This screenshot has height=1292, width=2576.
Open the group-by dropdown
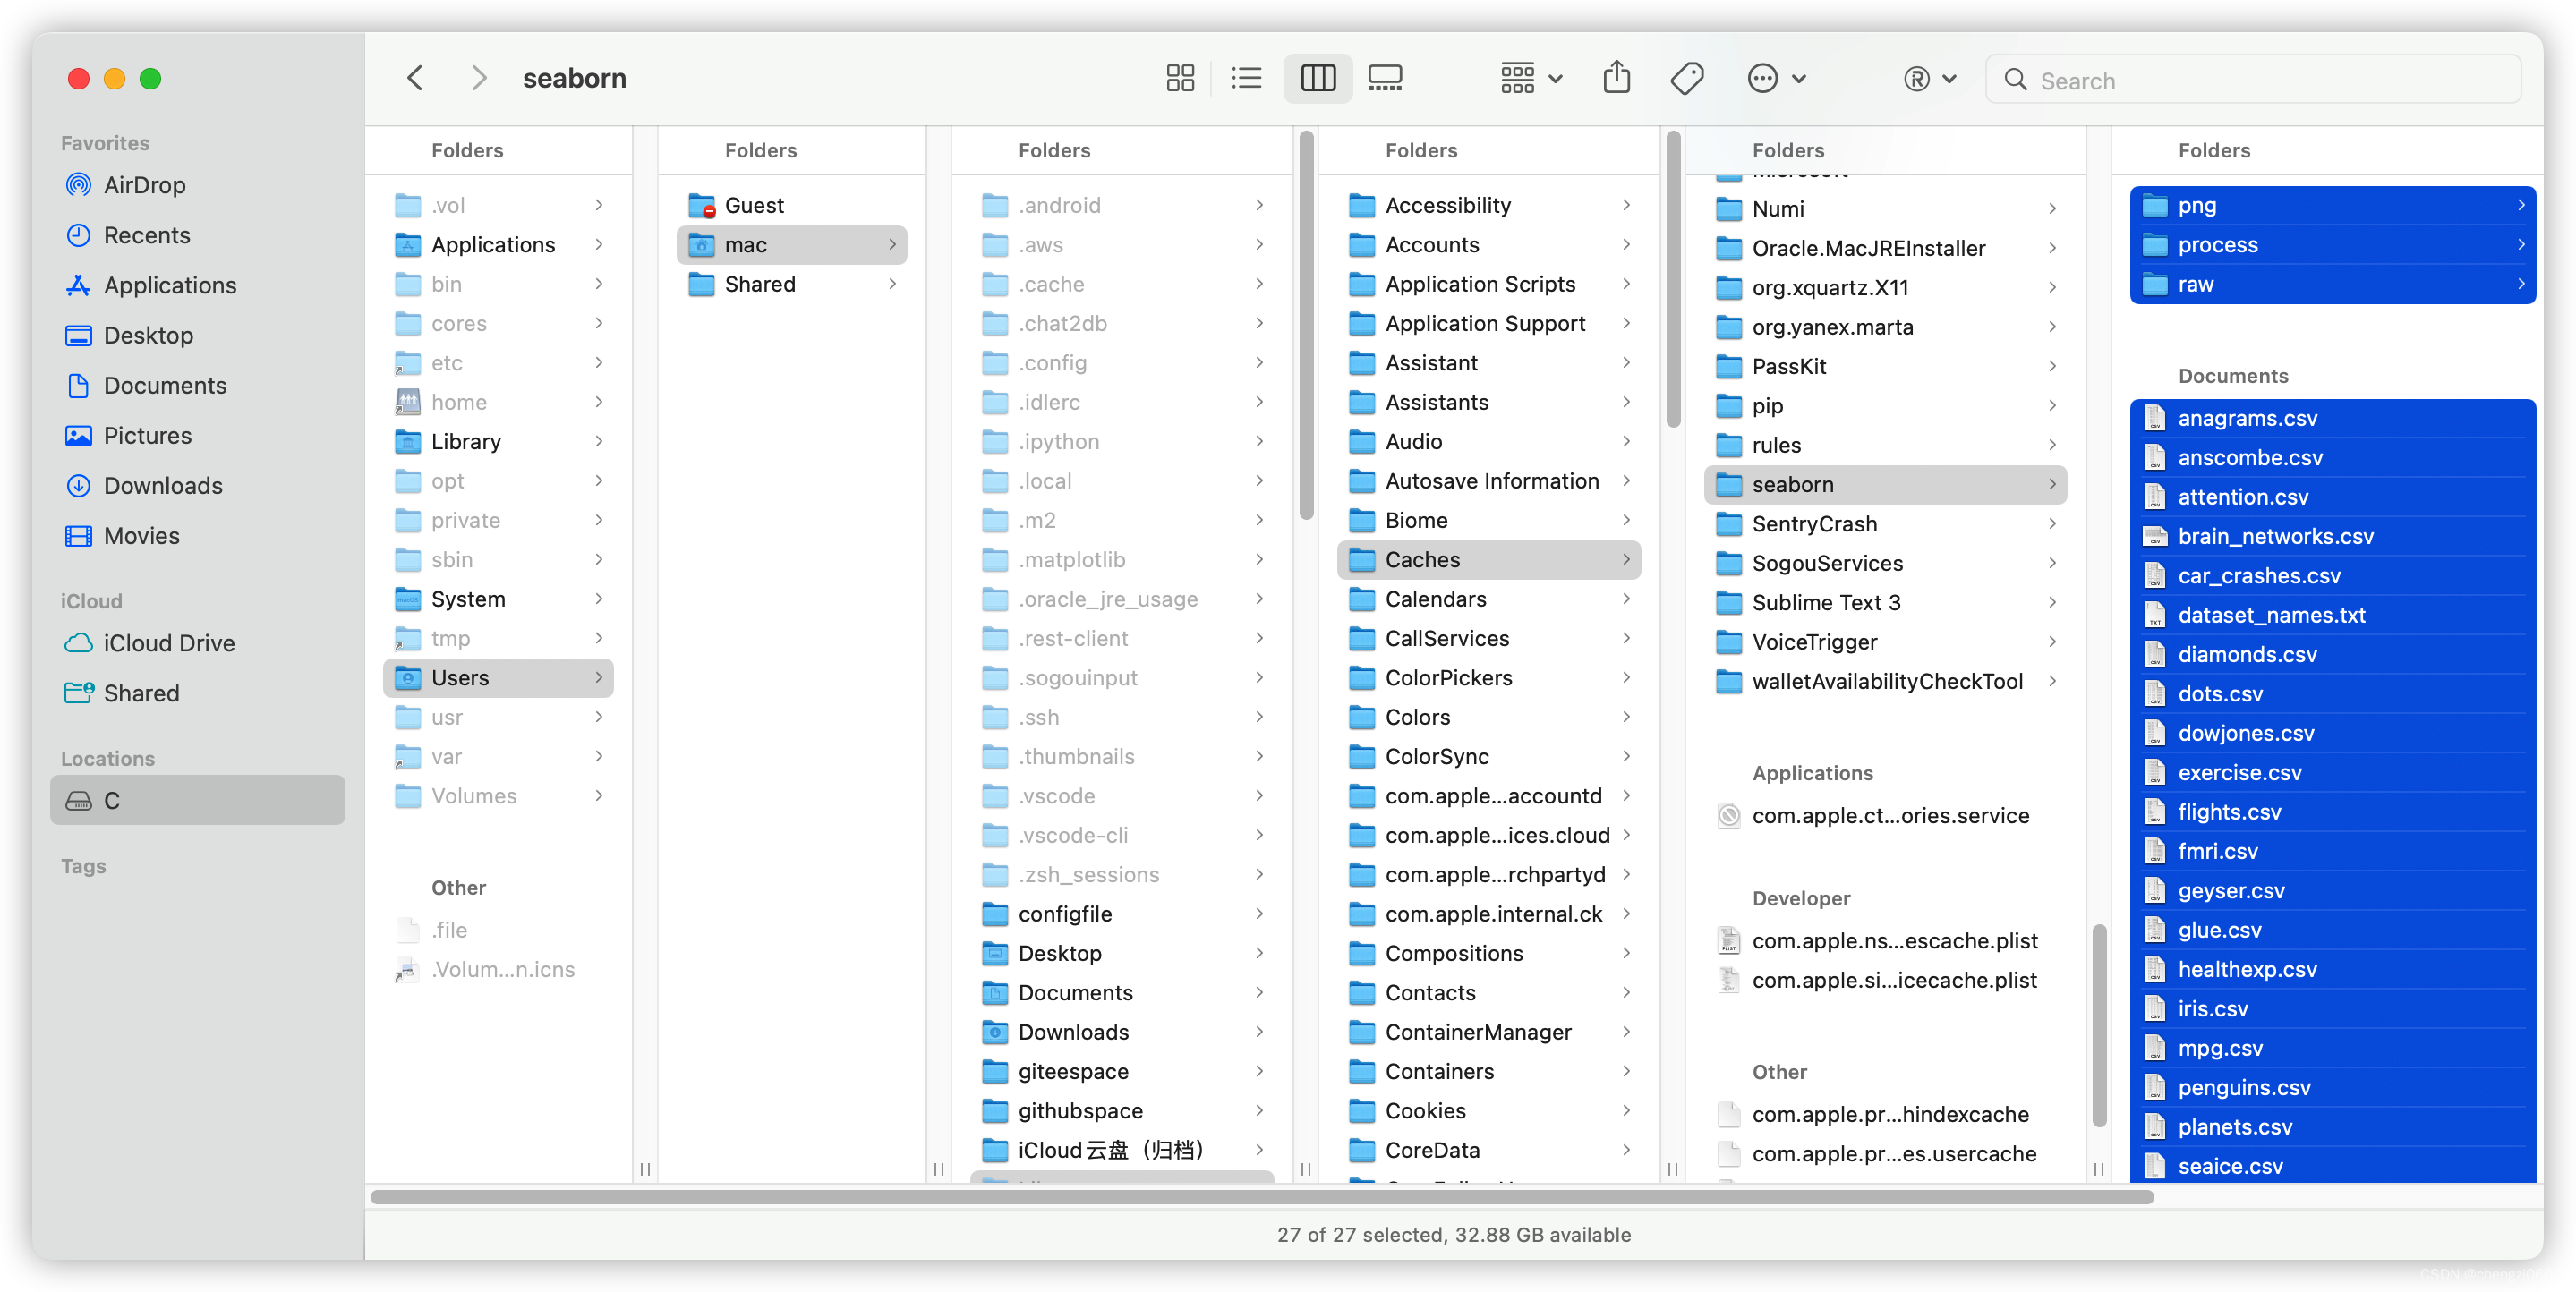pos(1531,78)
